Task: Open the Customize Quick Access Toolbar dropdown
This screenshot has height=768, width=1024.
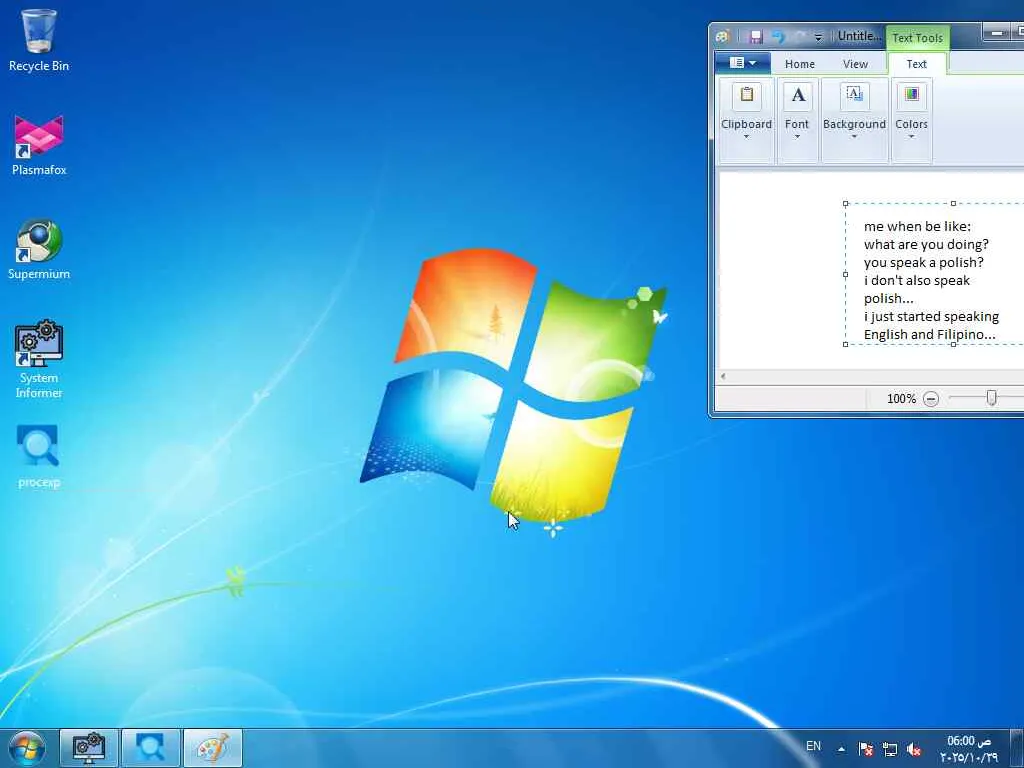Action: 818,38
